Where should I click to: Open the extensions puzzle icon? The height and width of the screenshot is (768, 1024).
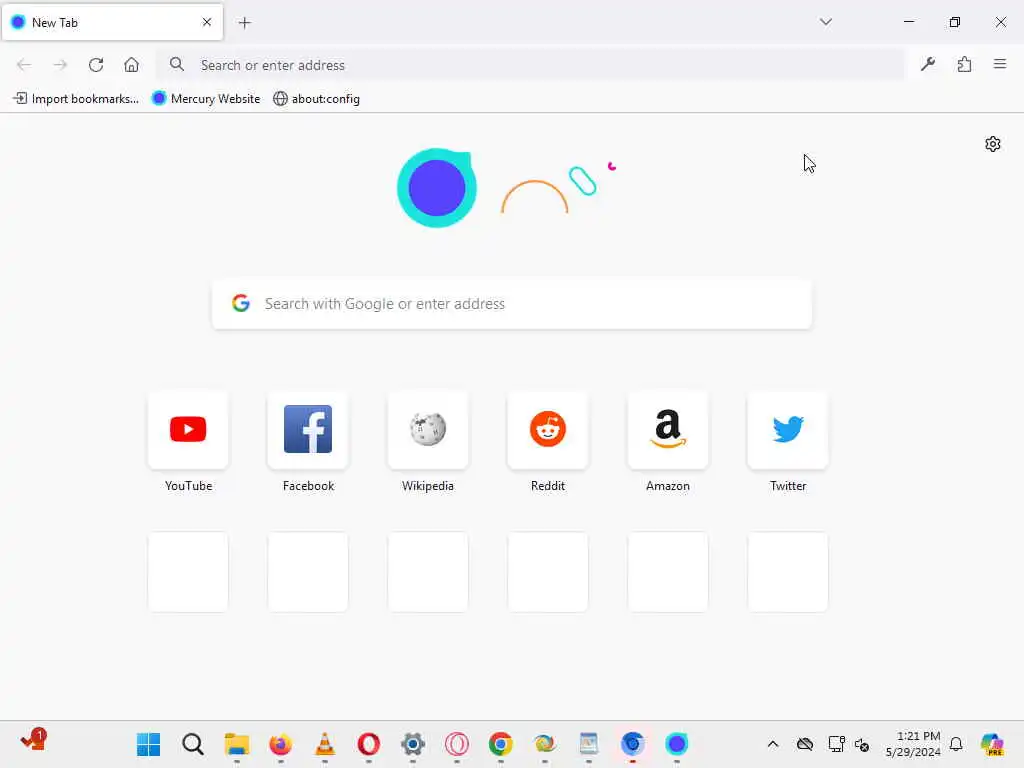tap(964, 64)
